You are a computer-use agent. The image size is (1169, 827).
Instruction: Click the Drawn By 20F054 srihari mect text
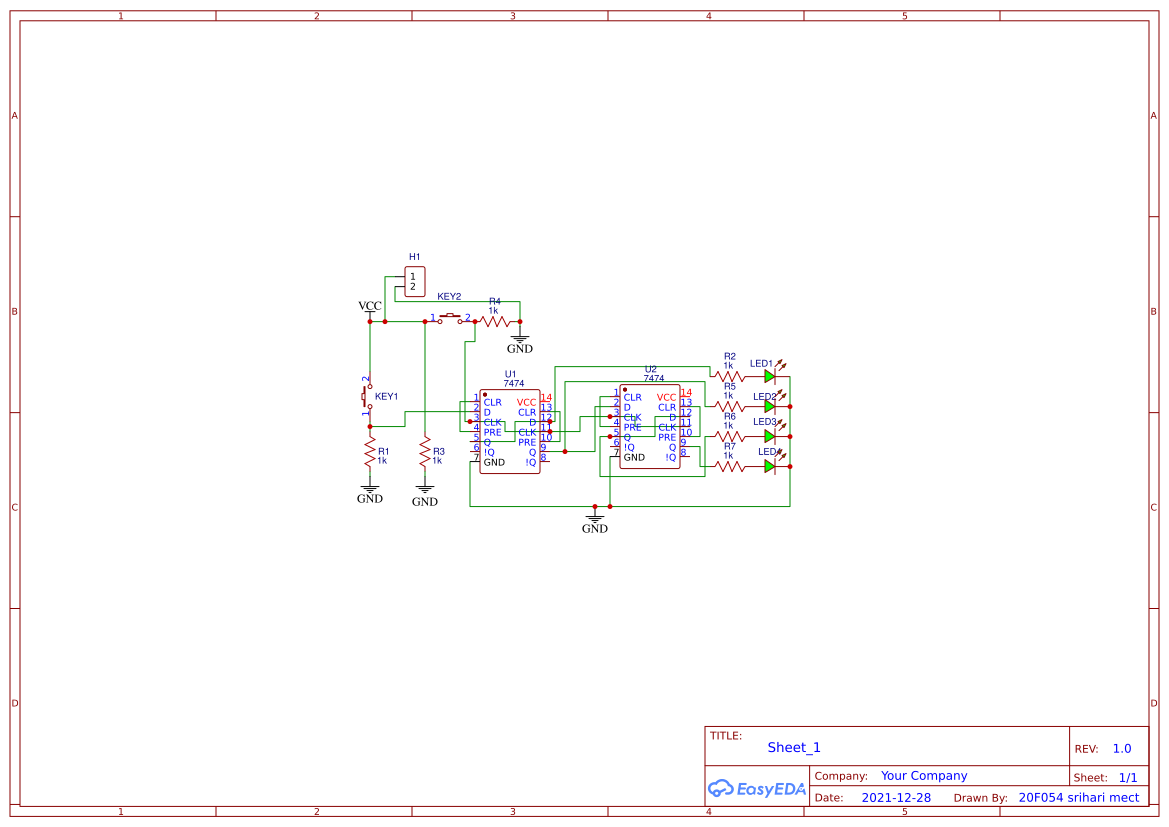[1078, 797]
